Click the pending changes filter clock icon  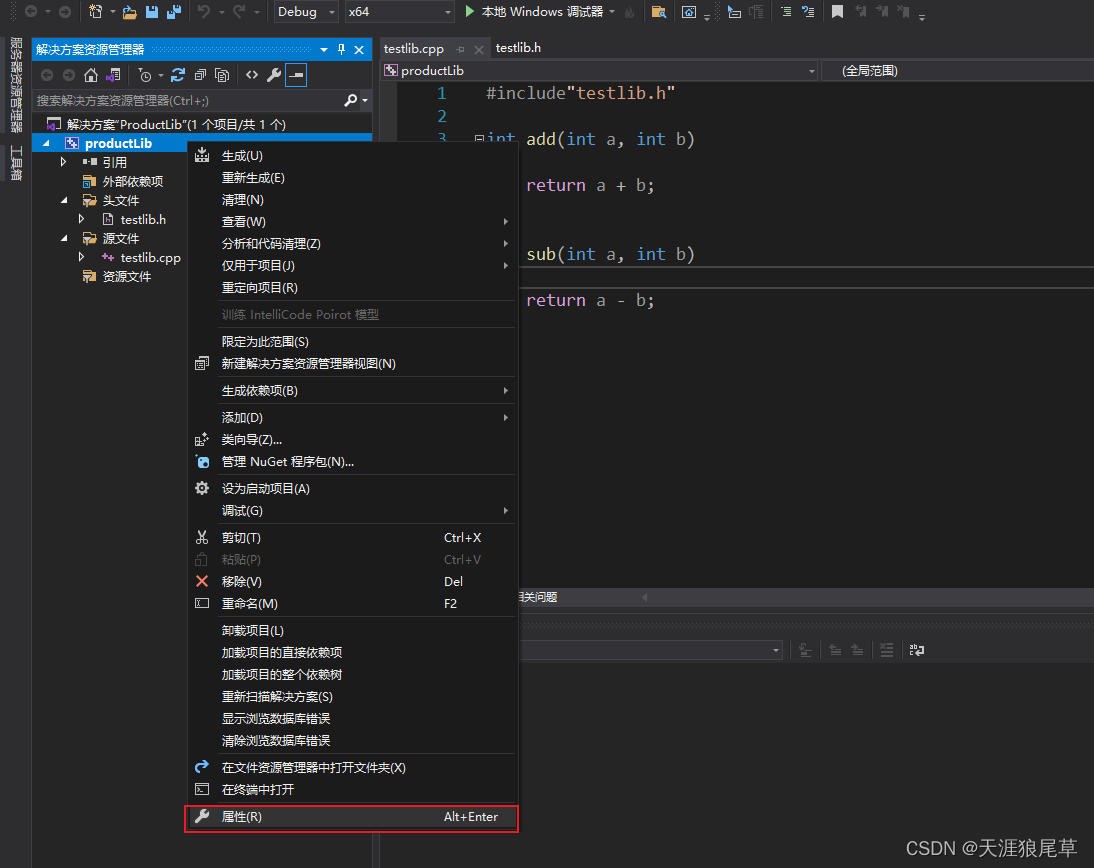(x=145, y=75)
